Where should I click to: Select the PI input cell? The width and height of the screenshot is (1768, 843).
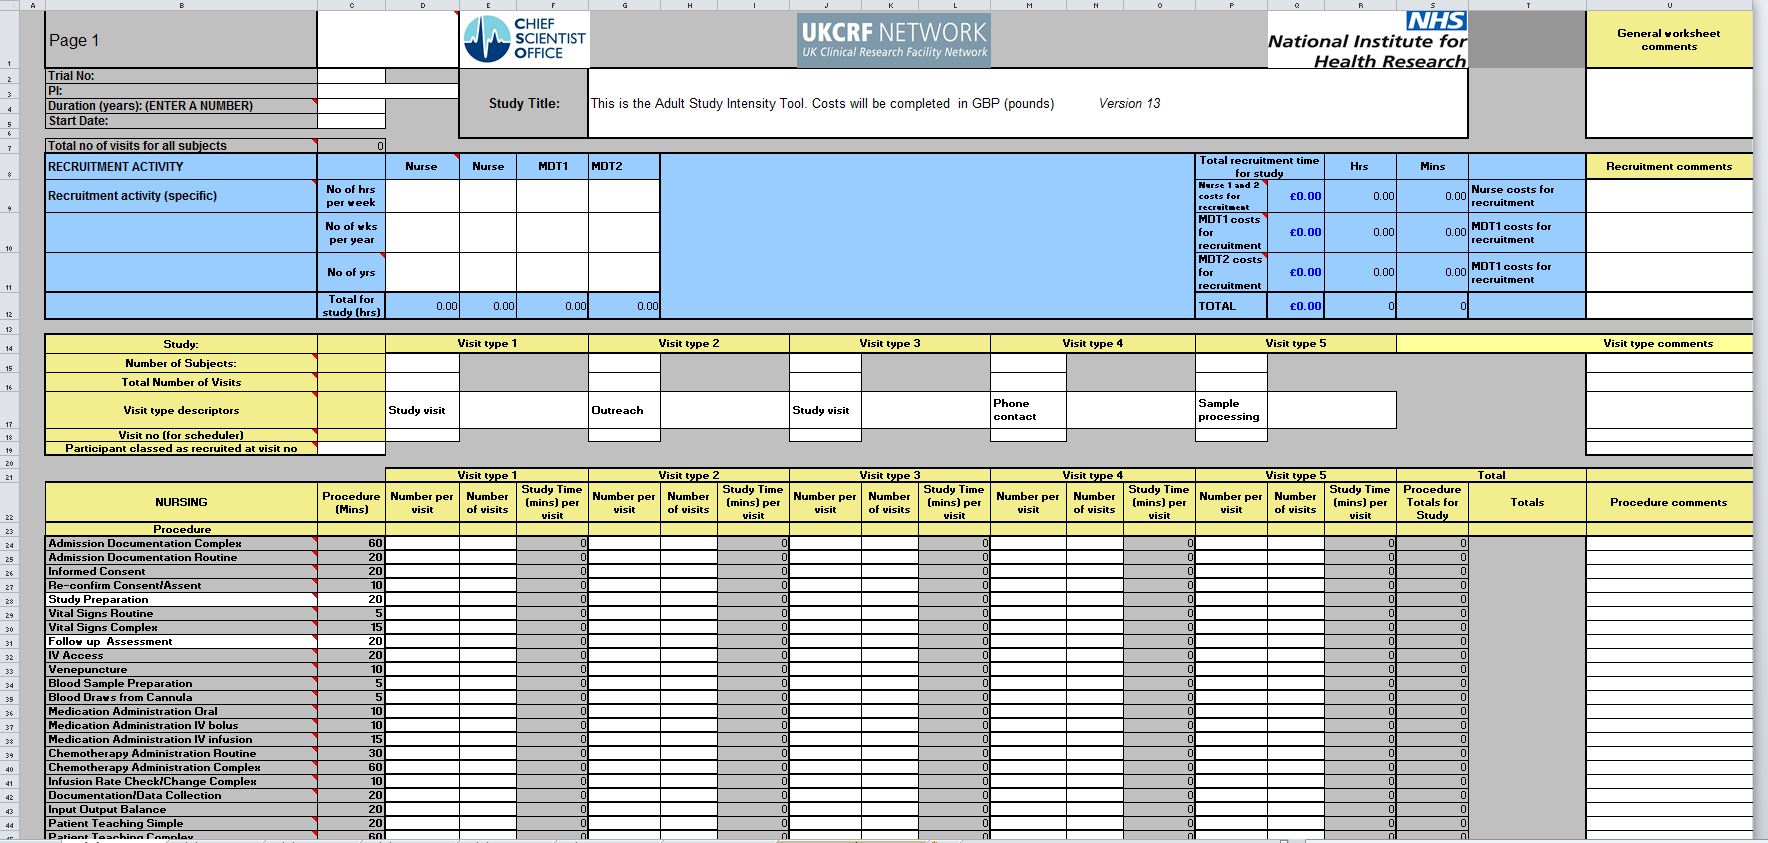pos(388,91)
